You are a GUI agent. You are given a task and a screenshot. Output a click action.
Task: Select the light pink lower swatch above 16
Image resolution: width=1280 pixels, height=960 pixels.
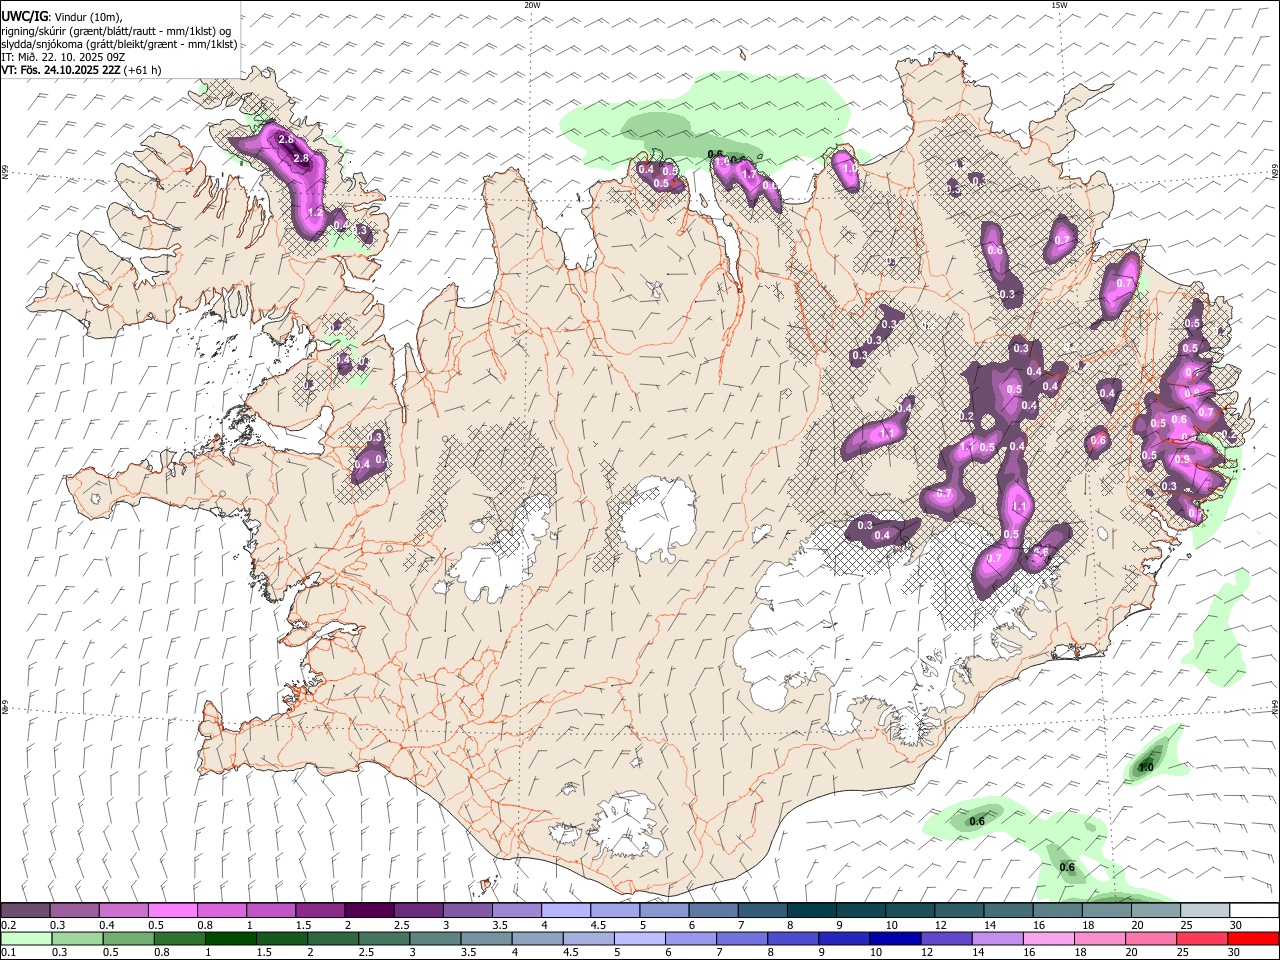[x=1048, y=938]
